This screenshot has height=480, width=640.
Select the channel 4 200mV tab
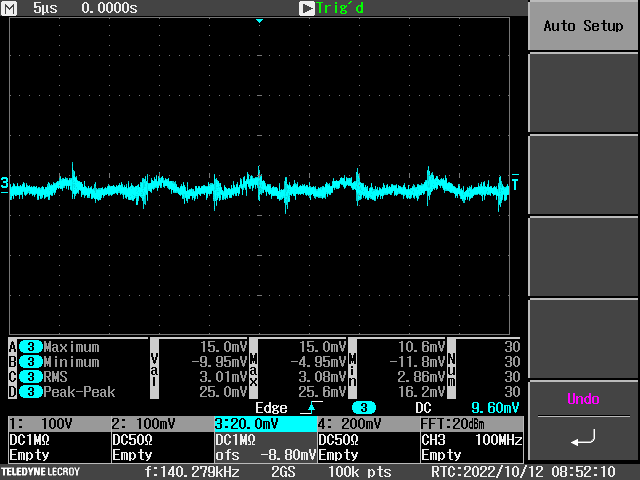[367, 424]
